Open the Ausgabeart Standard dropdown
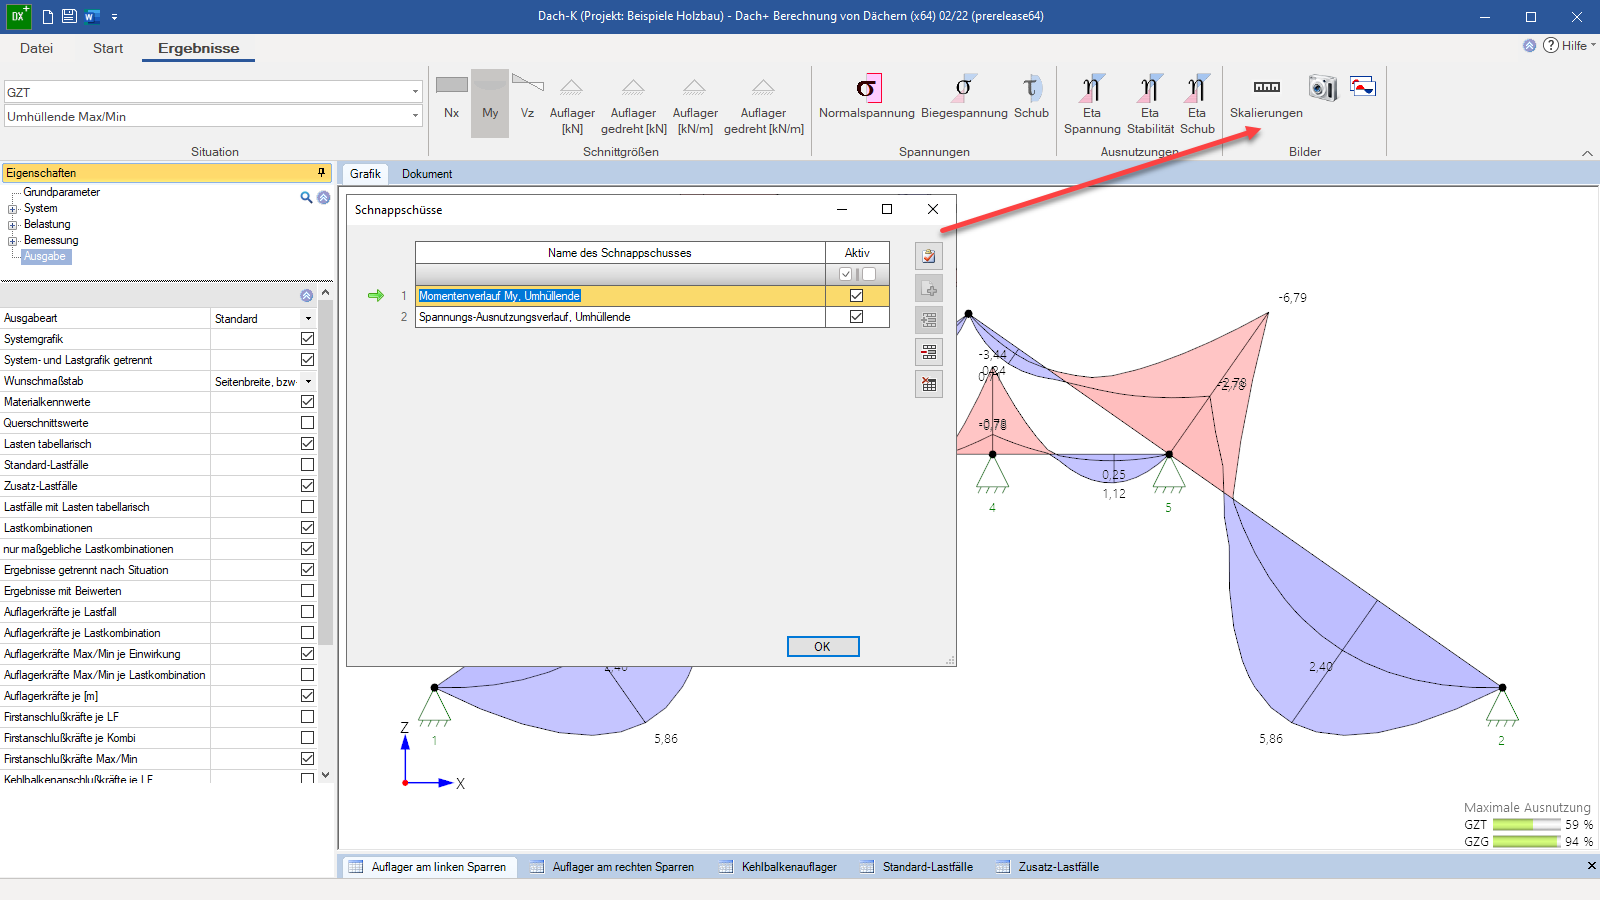 click(x=308, y=319)
